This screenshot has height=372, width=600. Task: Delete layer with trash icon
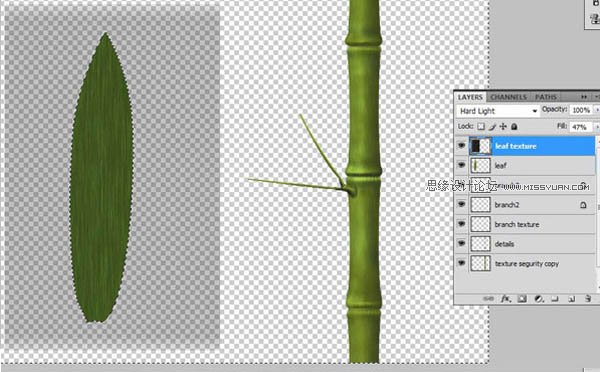(588, 299)
